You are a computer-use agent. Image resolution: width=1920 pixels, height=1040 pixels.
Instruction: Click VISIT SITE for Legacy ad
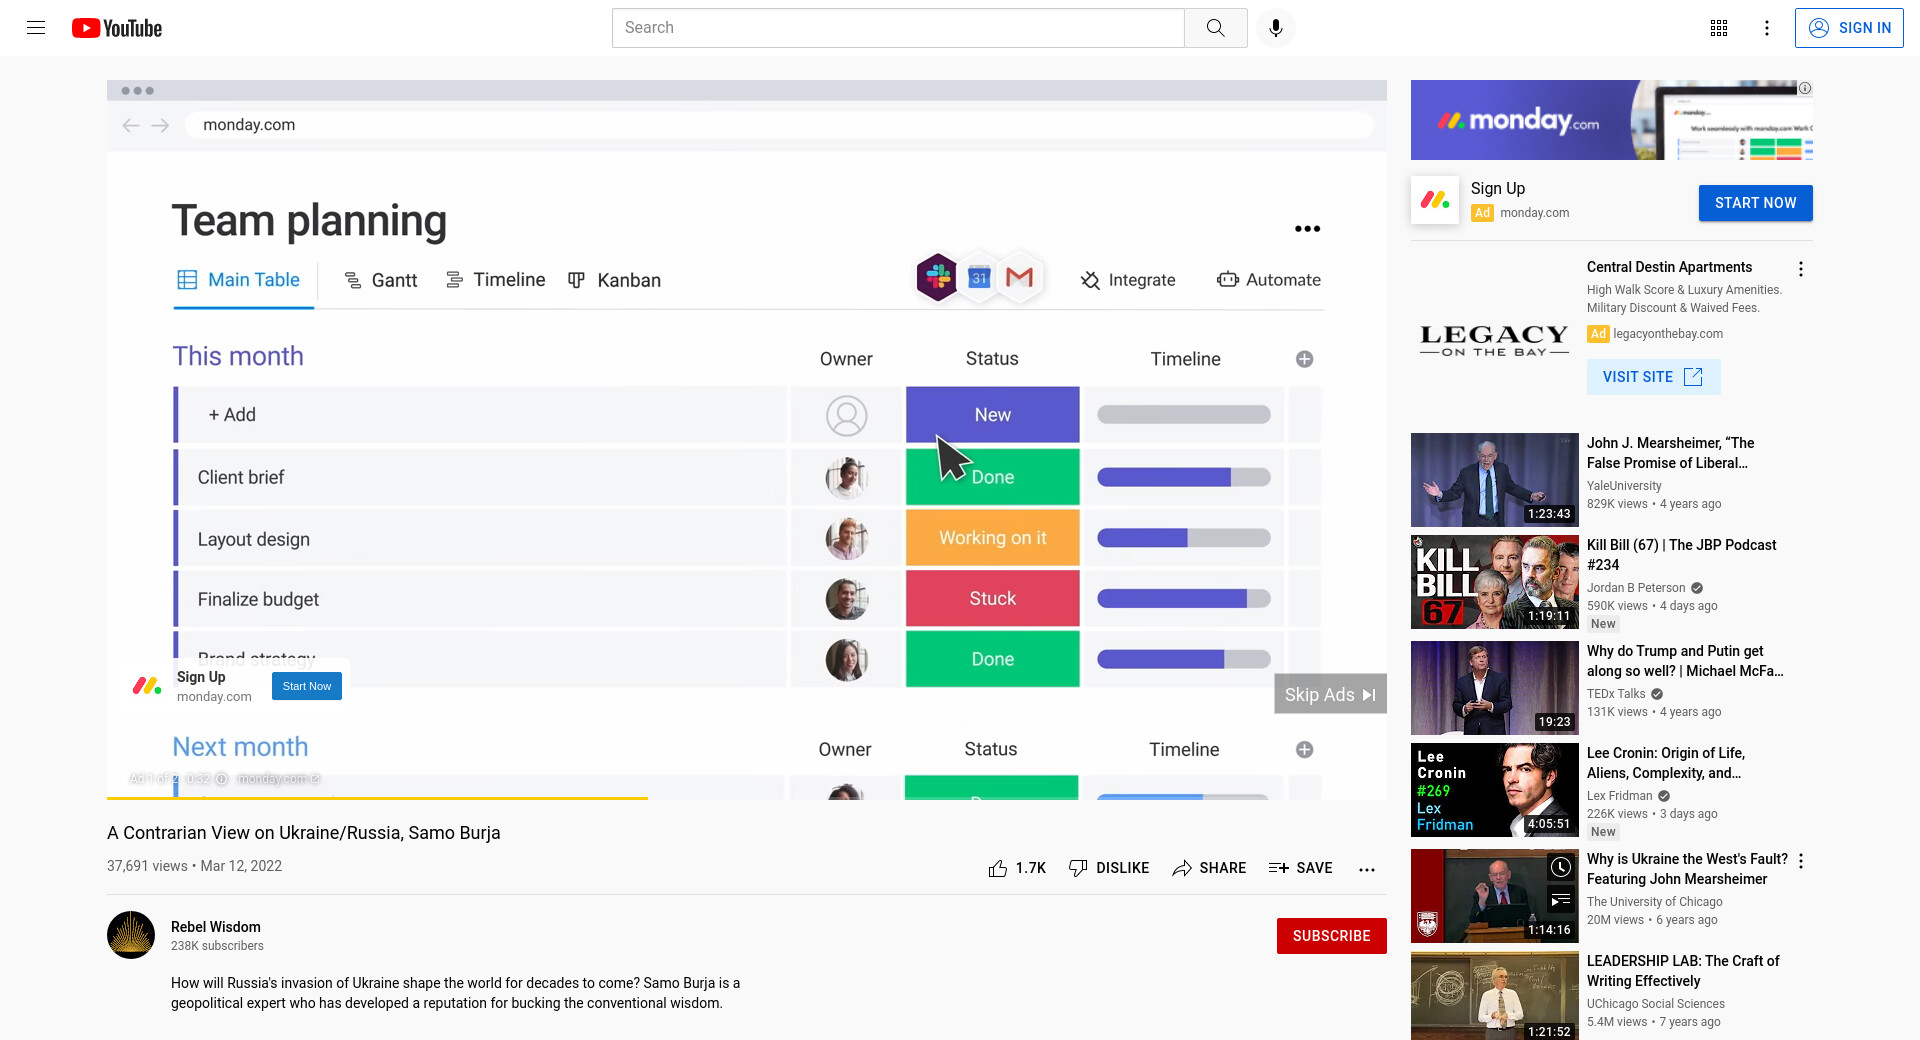coord(1653,377)
